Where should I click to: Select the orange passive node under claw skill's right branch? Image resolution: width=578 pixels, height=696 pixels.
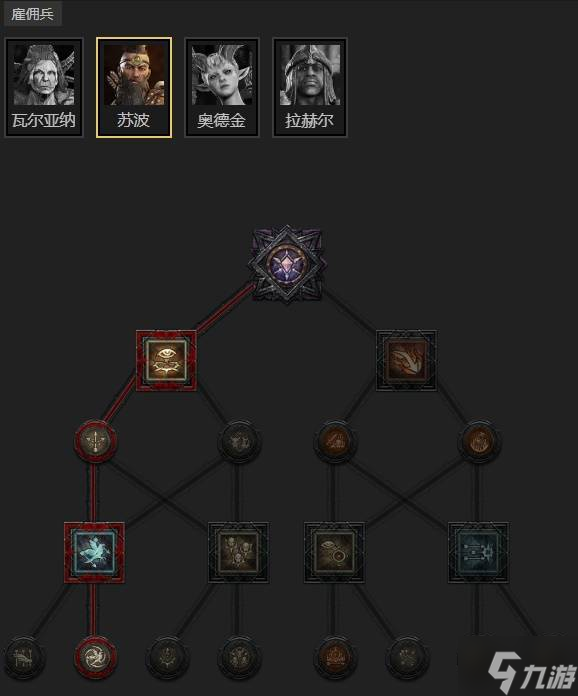[x=479, y=441]
